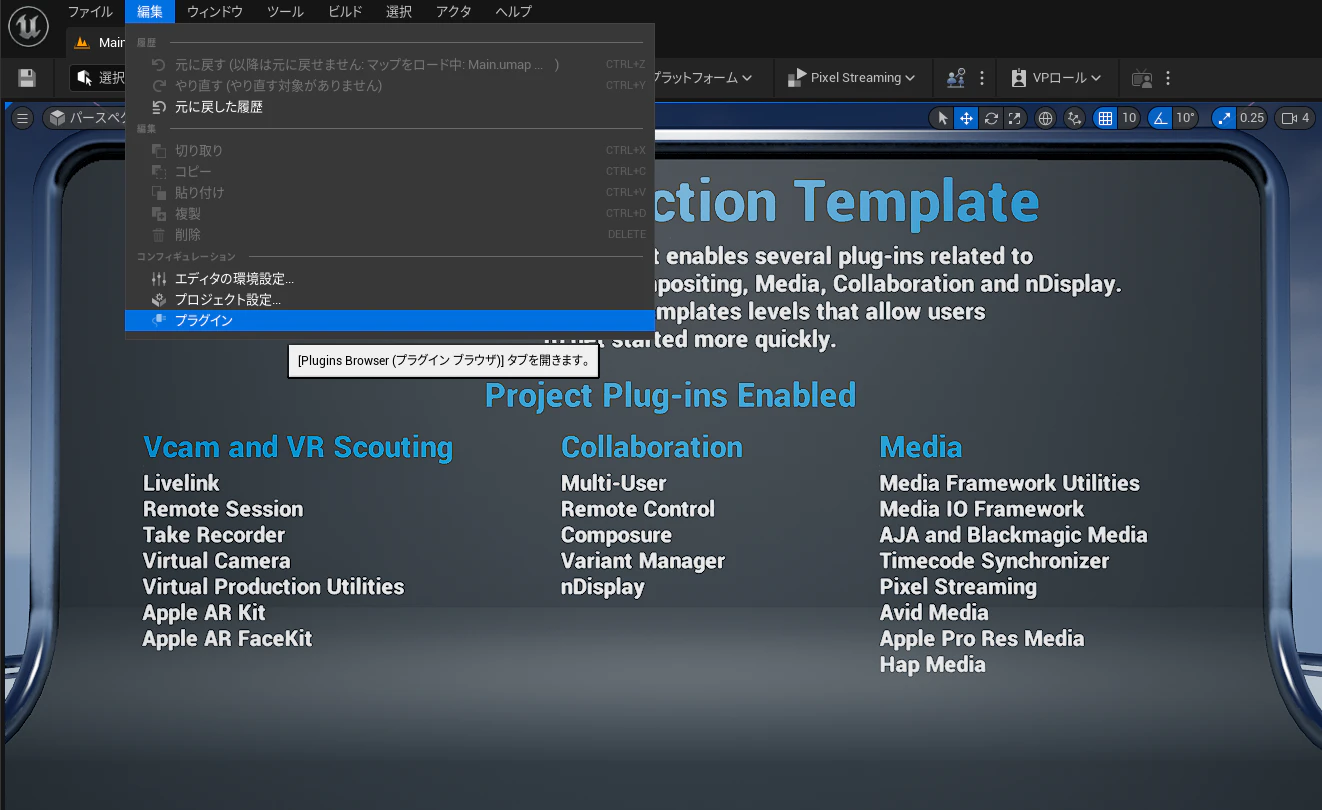Save the level with the floppy disk icon
This screenshot has width=1322, height=810.
click(x=27, y=78)
